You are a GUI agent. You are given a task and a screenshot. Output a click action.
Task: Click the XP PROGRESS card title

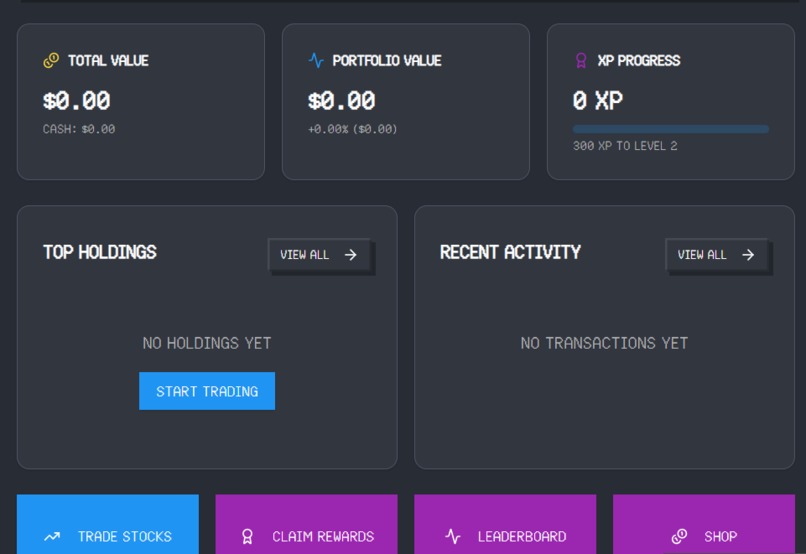[x=639, y=61]
